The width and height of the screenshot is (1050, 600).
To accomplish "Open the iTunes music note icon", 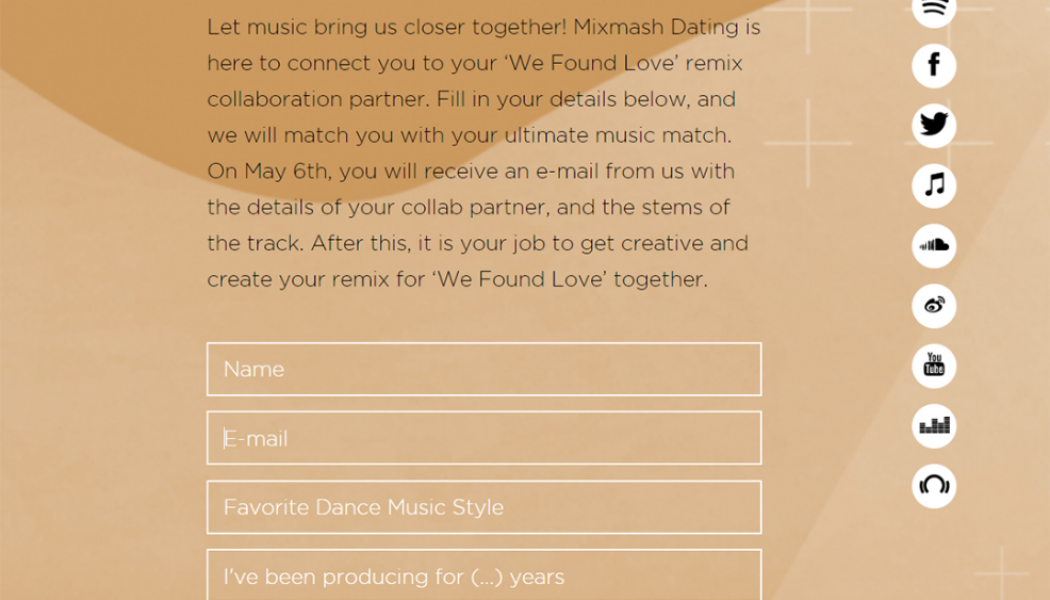I will click(933, 186).
